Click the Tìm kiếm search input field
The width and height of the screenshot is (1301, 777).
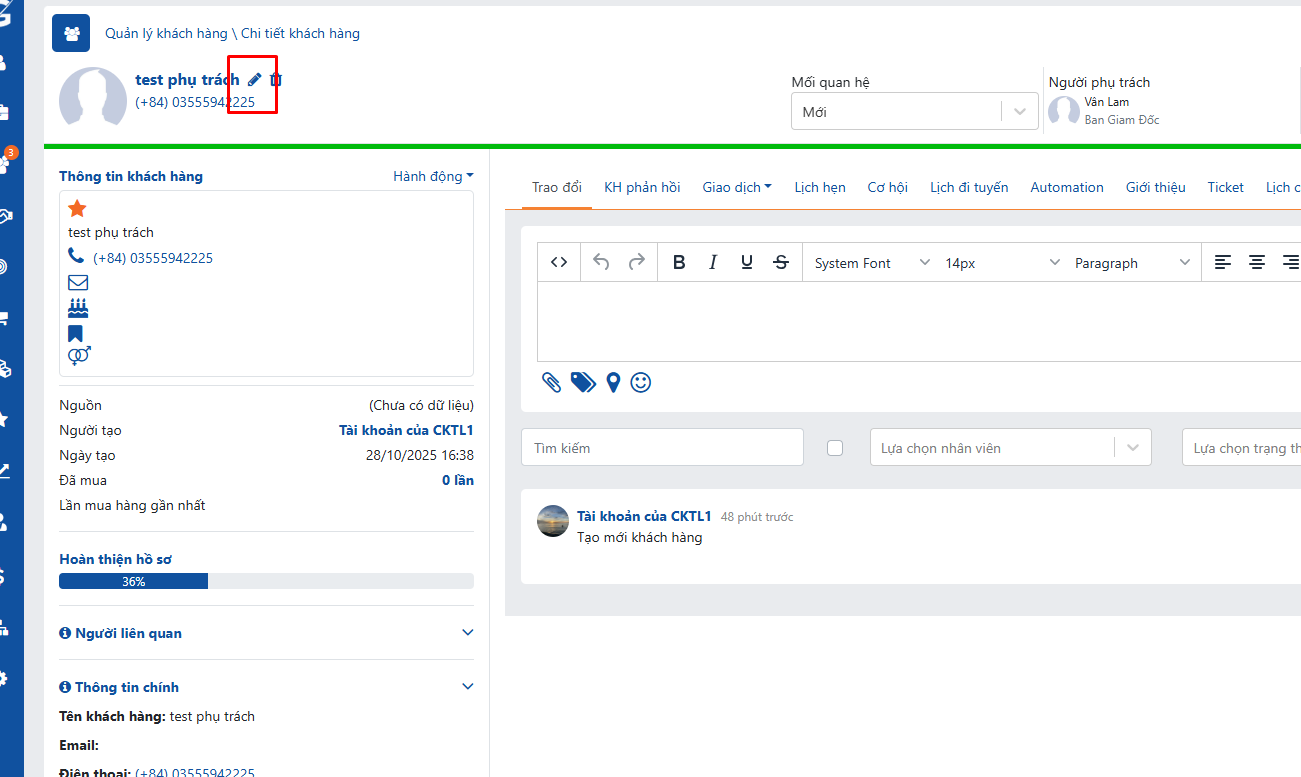coord(662,448)
